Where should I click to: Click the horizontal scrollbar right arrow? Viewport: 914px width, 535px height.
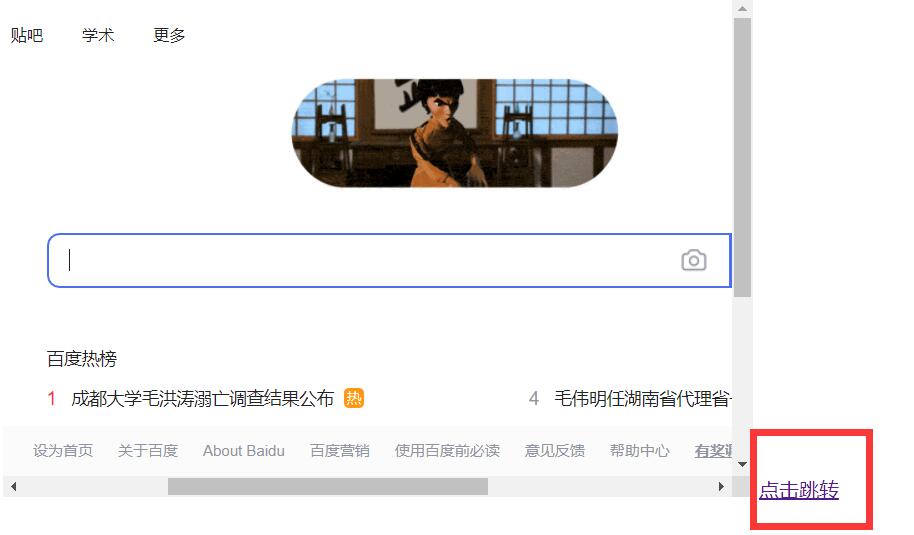pyautogui.click(x=721, y=487)
